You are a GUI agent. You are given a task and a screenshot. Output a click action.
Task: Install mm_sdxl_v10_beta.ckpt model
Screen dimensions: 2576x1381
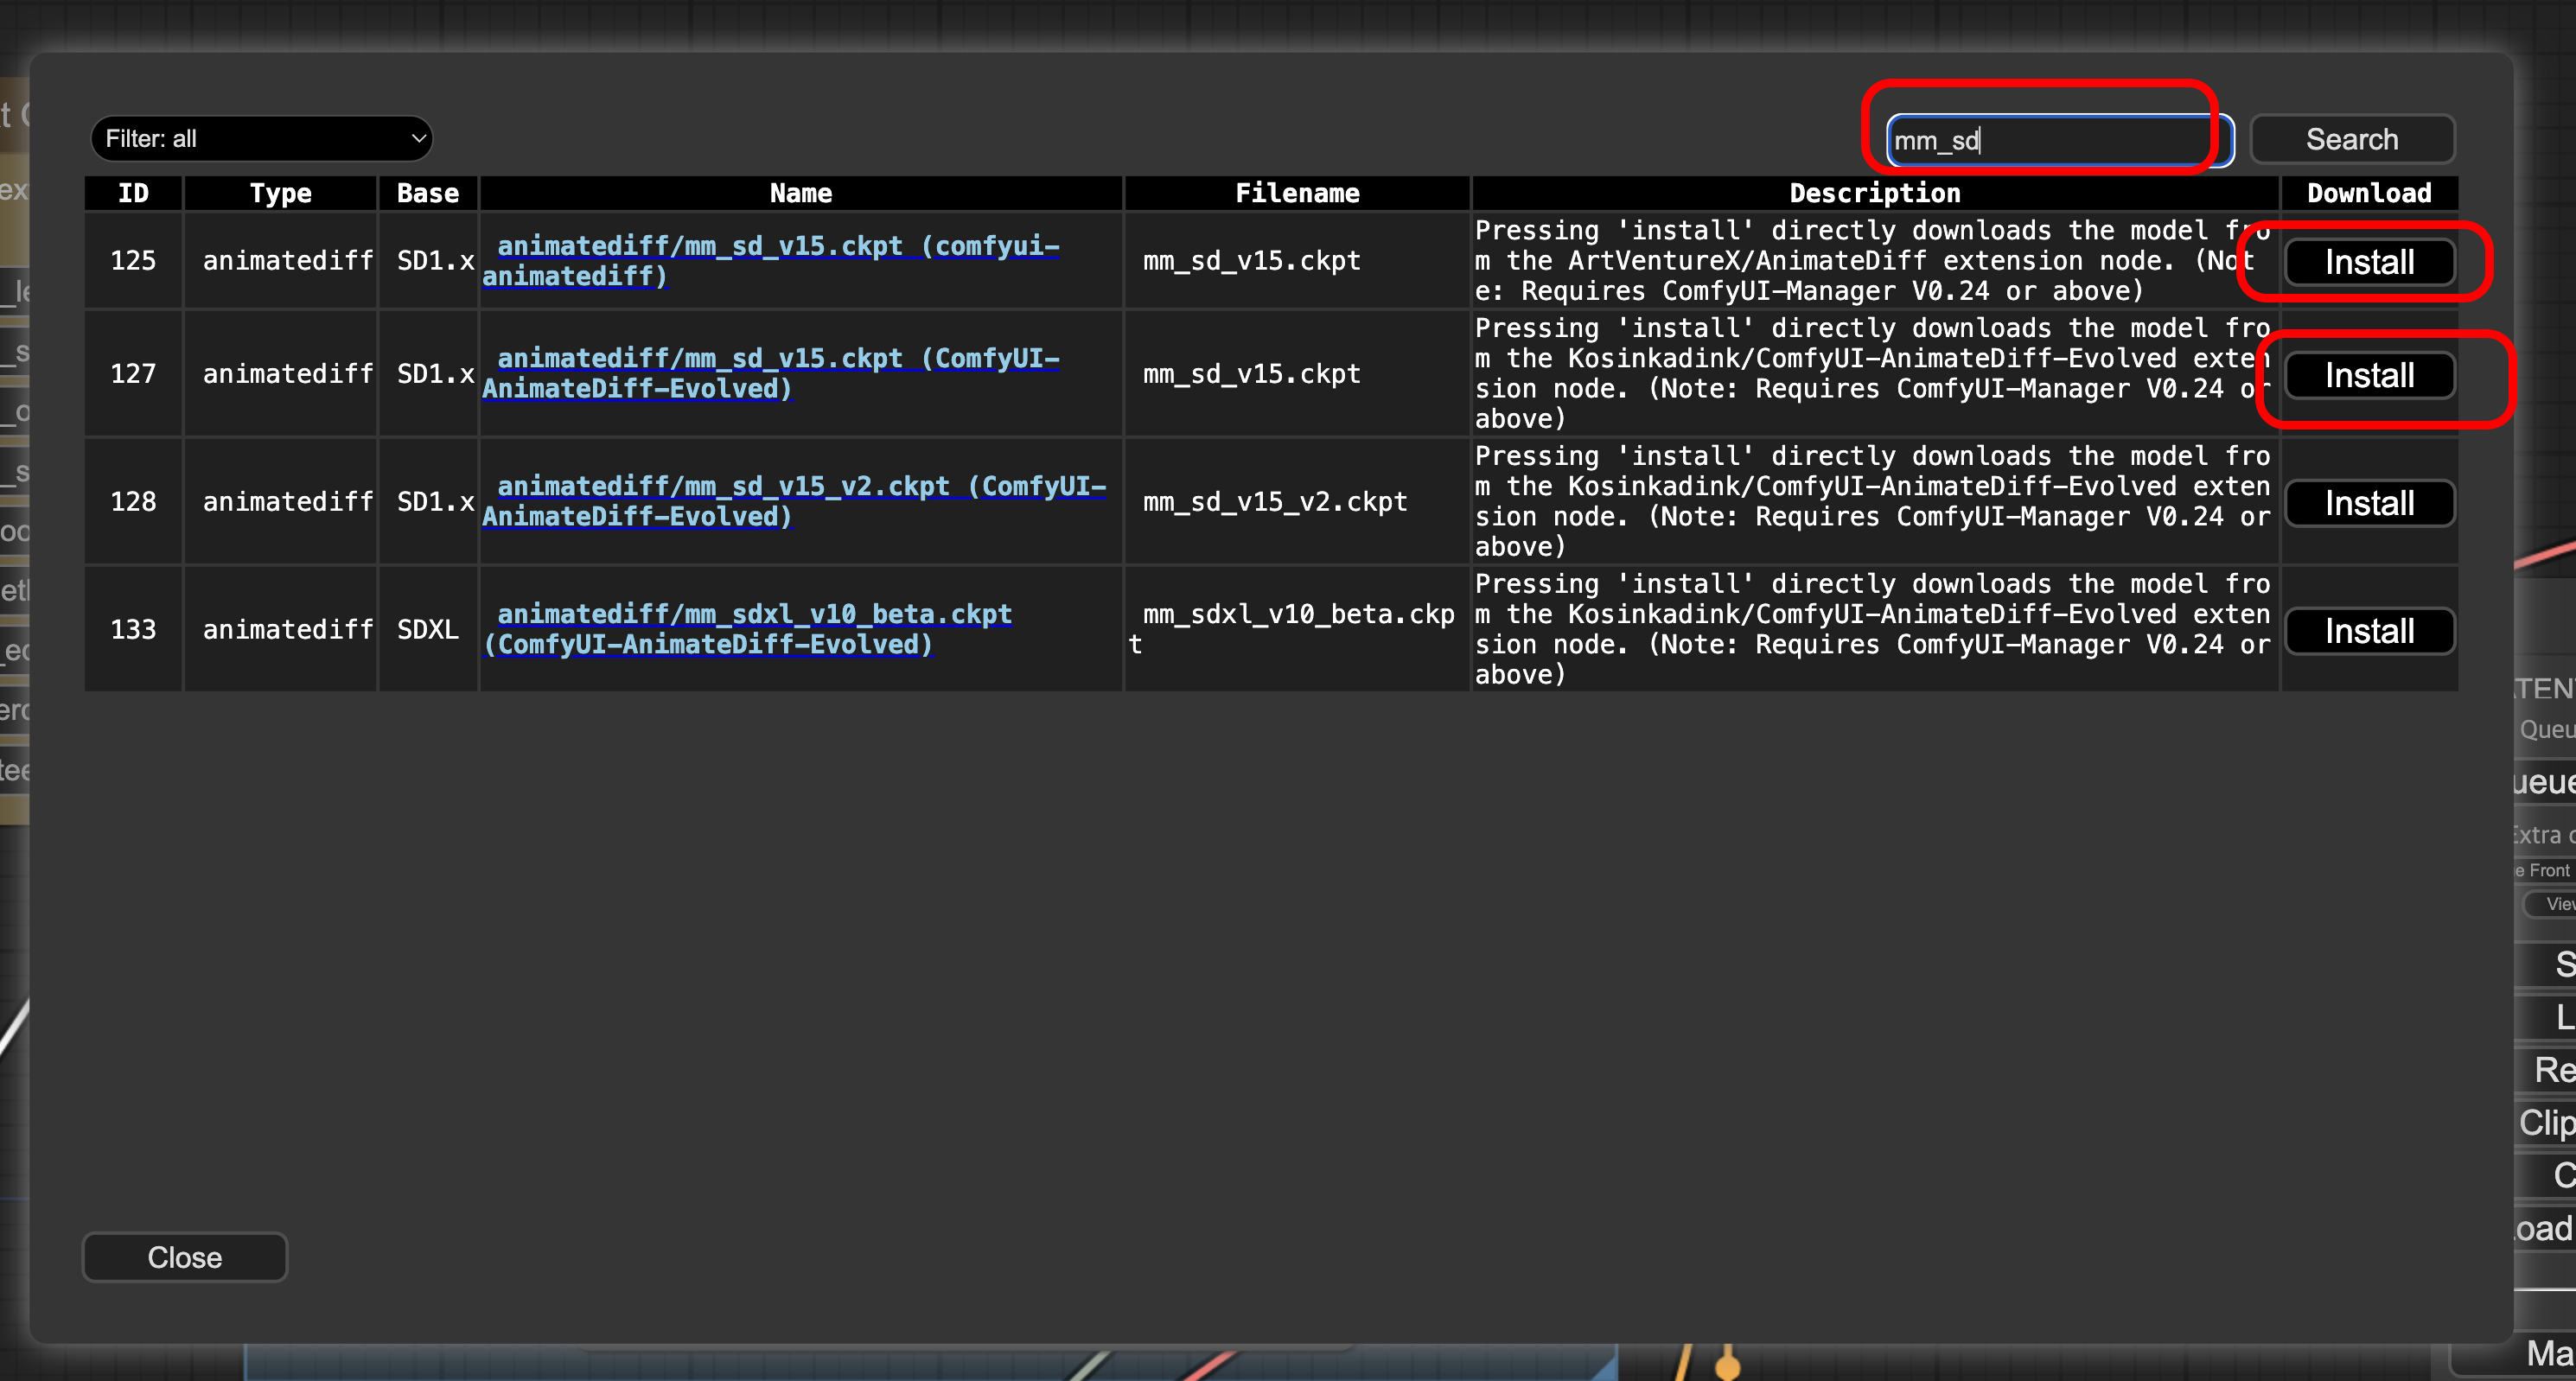pos(2368,631)
